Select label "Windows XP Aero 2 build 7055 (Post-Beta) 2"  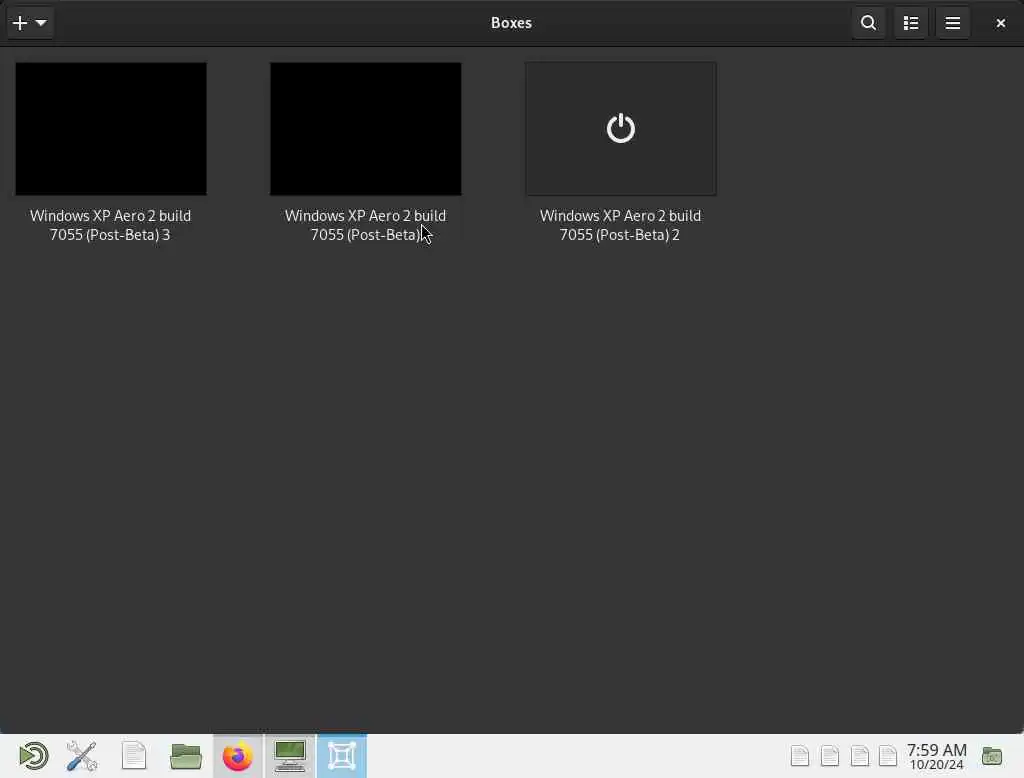(620, 225)
